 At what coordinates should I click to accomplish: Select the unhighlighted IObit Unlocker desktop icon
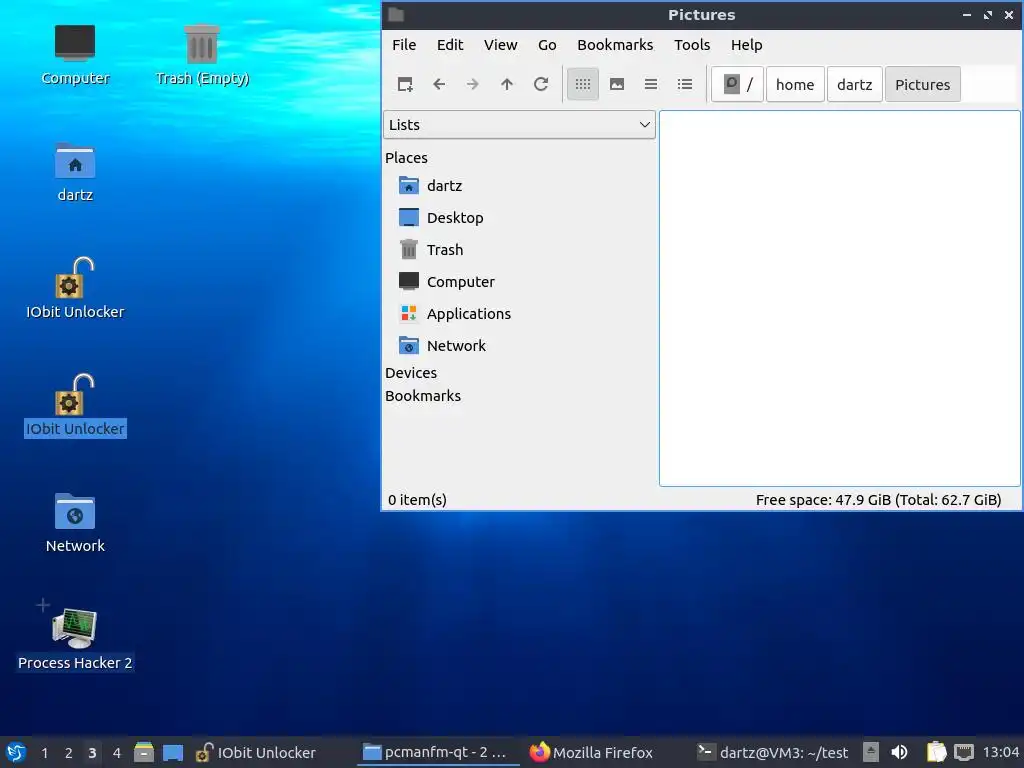coord(75,288)
